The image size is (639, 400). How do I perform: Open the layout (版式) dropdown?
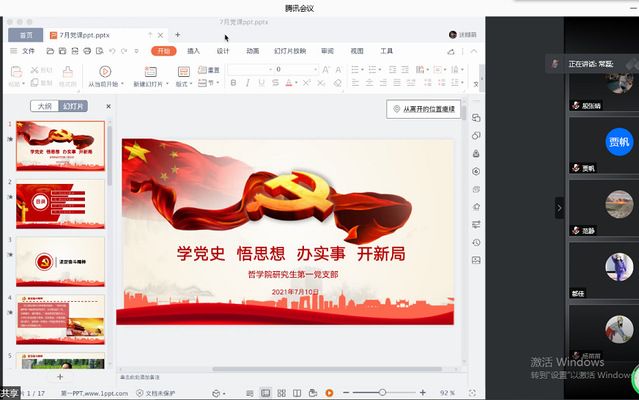coord(183,84)
